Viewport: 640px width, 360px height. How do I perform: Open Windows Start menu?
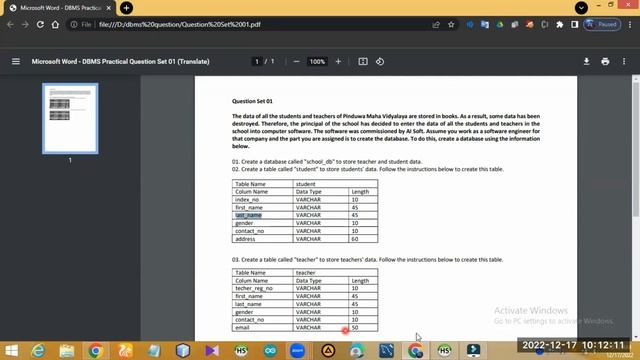click(x=11, y=351)
